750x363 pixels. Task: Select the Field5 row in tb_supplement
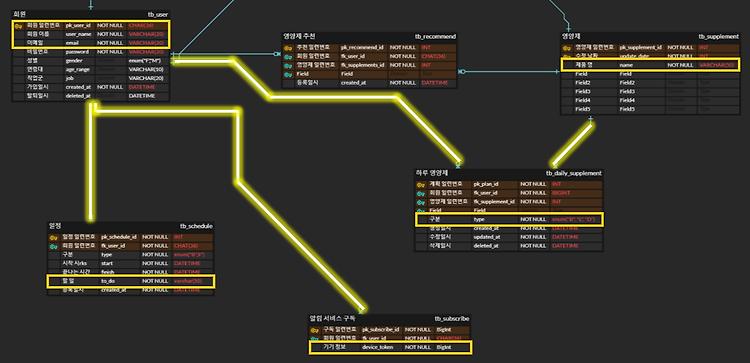click(x=651, y=110)
